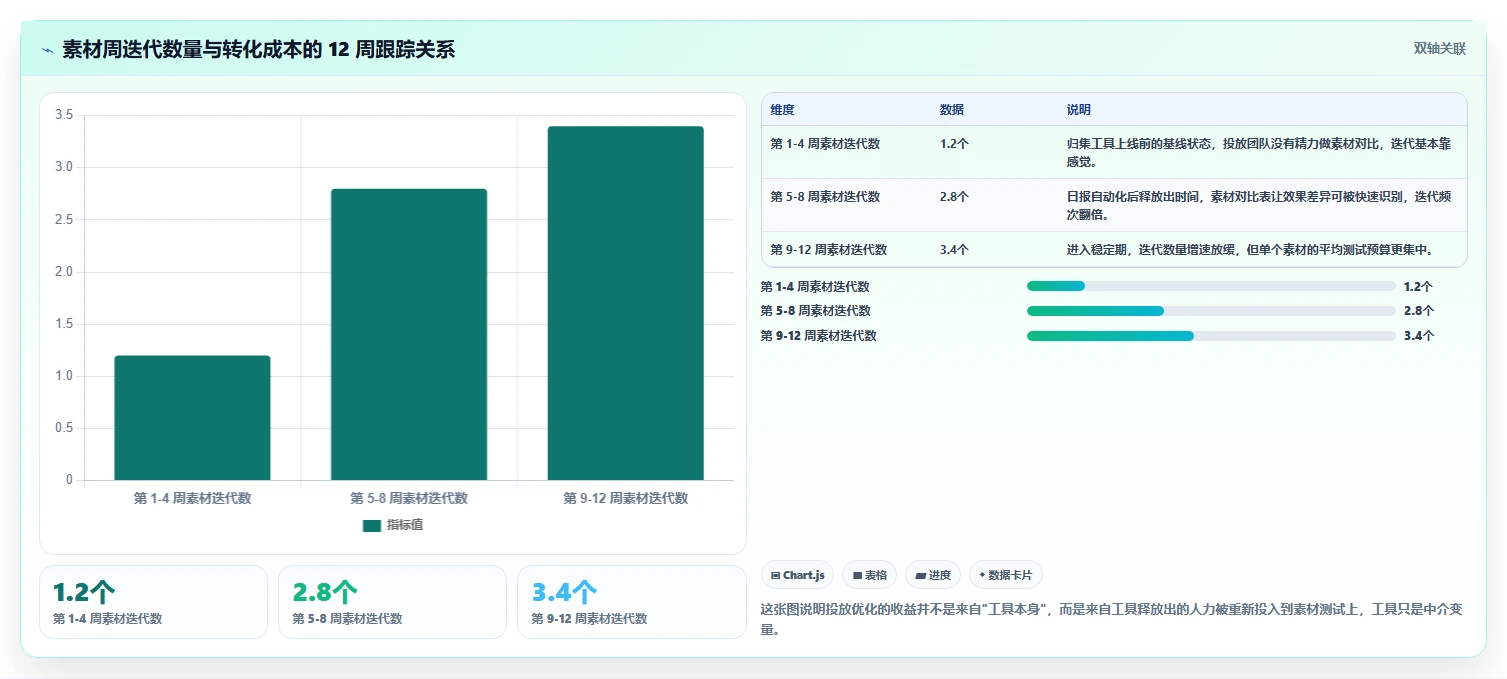
Task: Click the 3.4个 data card
Action: coord(632,602)
